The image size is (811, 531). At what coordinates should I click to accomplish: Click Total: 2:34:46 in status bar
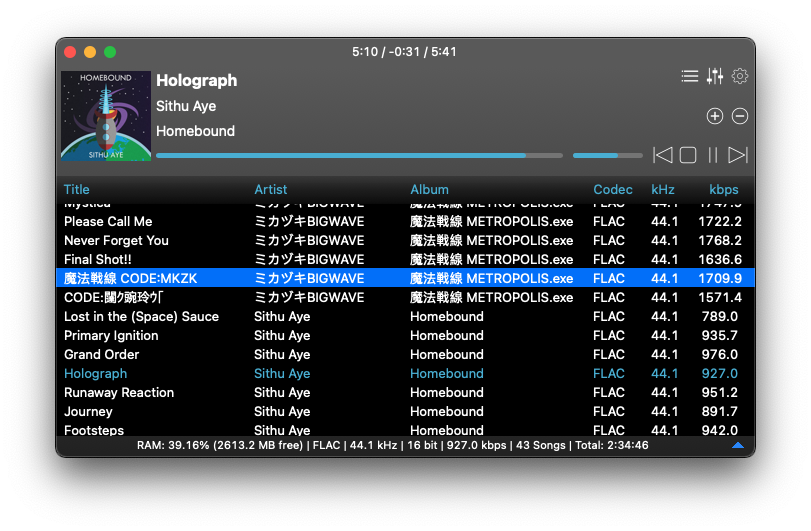611,445
